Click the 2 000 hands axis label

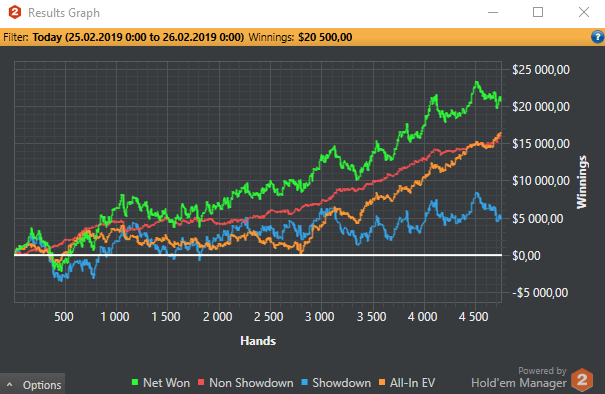[x=217, y=317]
